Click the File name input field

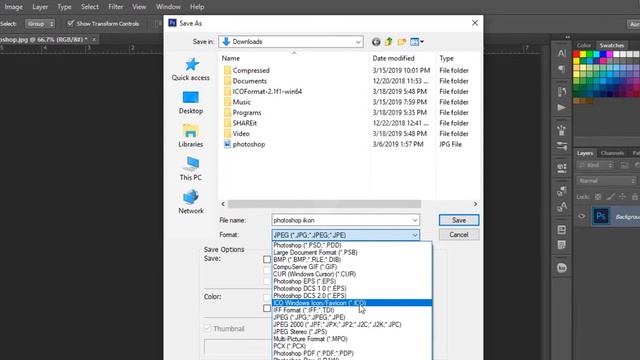point(341,220)
